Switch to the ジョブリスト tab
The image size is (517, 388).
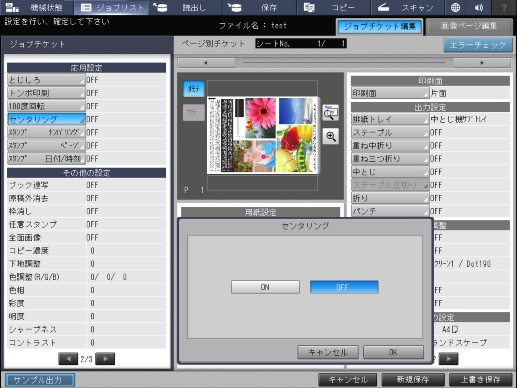[x=112, y=7]
